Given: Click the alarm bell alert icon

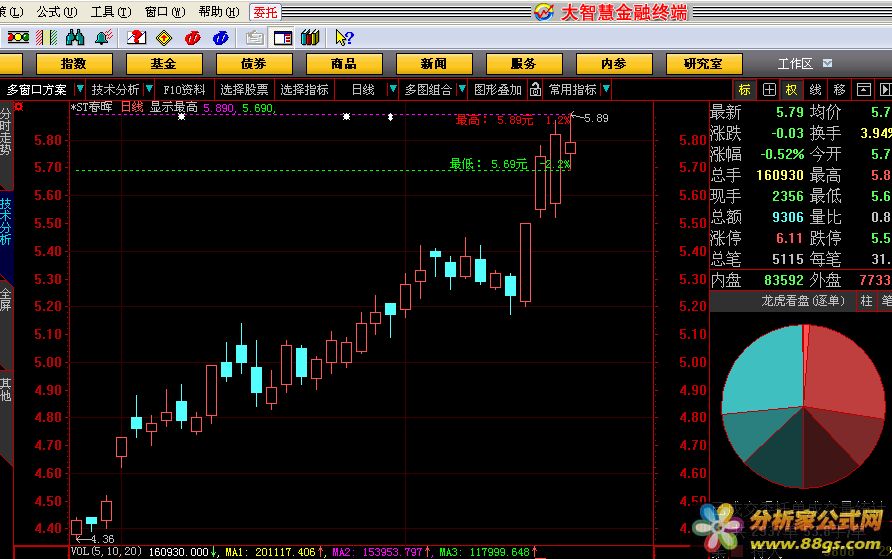Looking at the screenshot, I should point(104,38).
